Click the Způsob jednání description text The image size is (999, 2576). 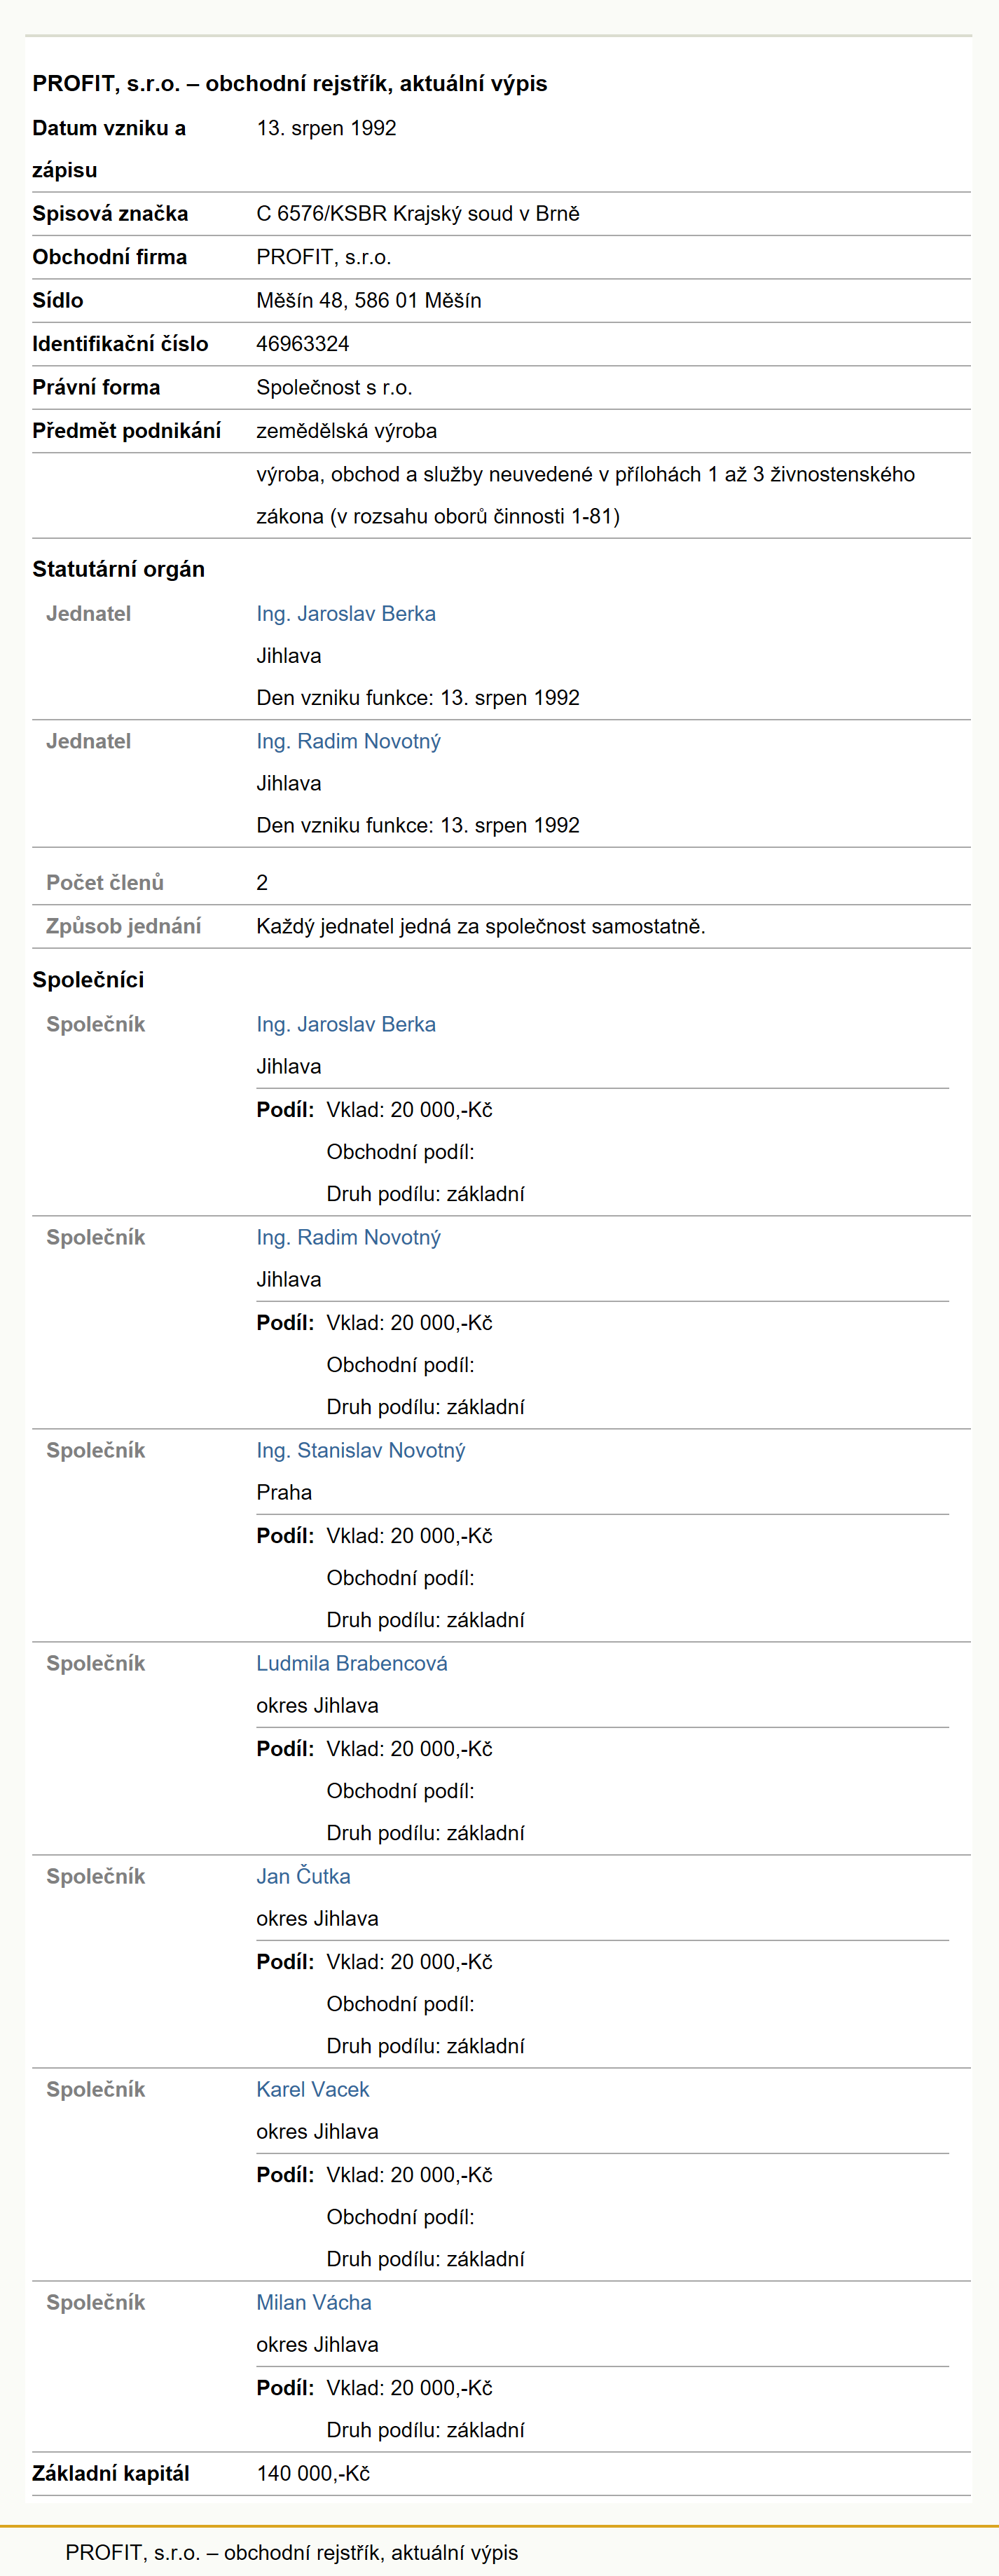481,926
